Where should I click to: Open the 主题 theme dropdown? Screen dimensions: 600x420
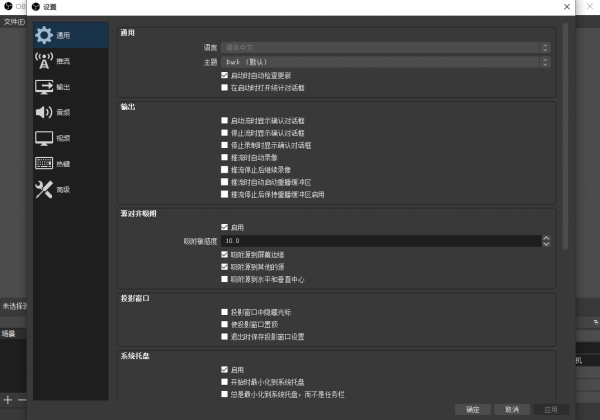click(x=385, y=61)
